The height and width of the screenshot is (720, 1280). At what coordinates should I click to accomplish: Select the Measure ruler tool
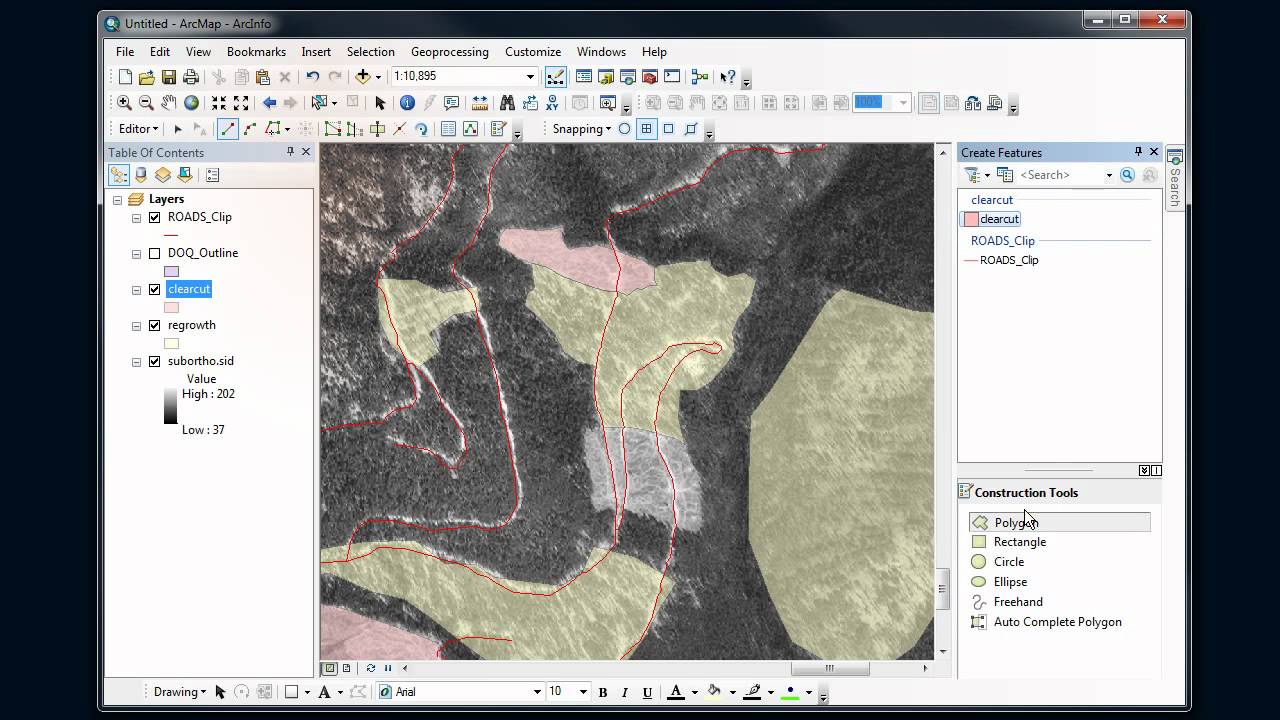tap(480, 103)
